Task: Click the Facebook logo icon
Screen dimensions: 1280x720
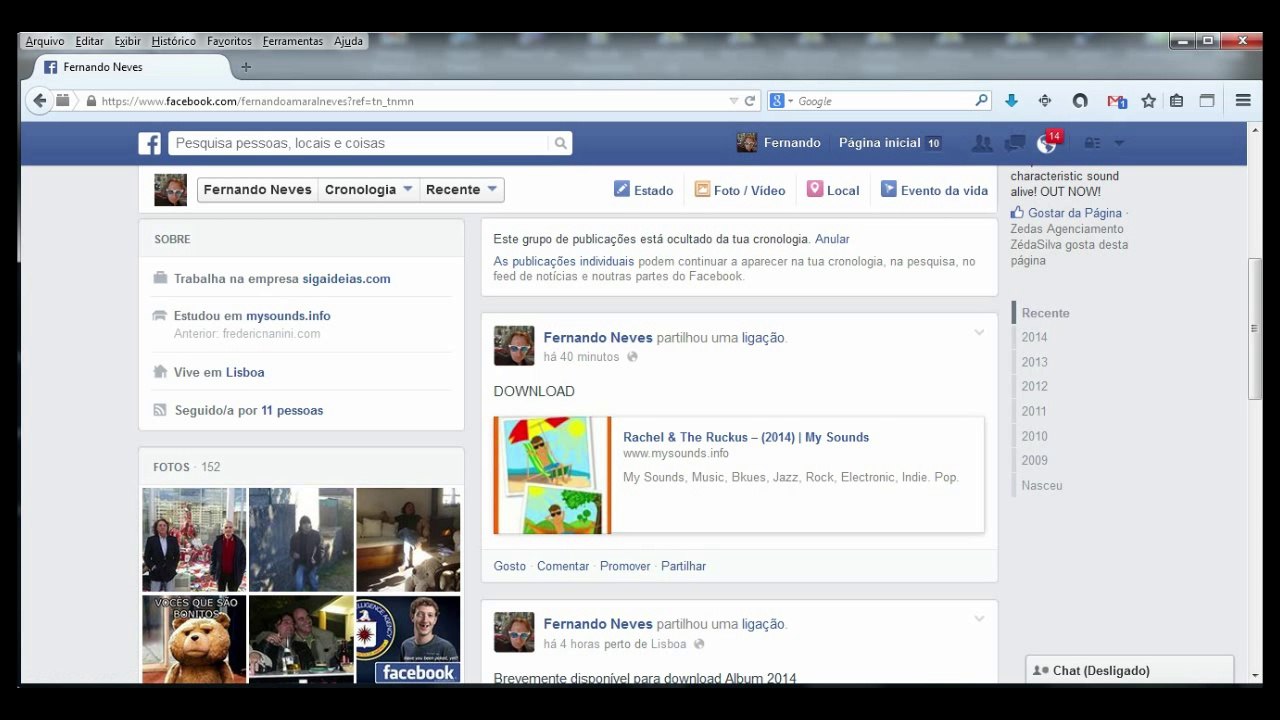Action: 149,143
